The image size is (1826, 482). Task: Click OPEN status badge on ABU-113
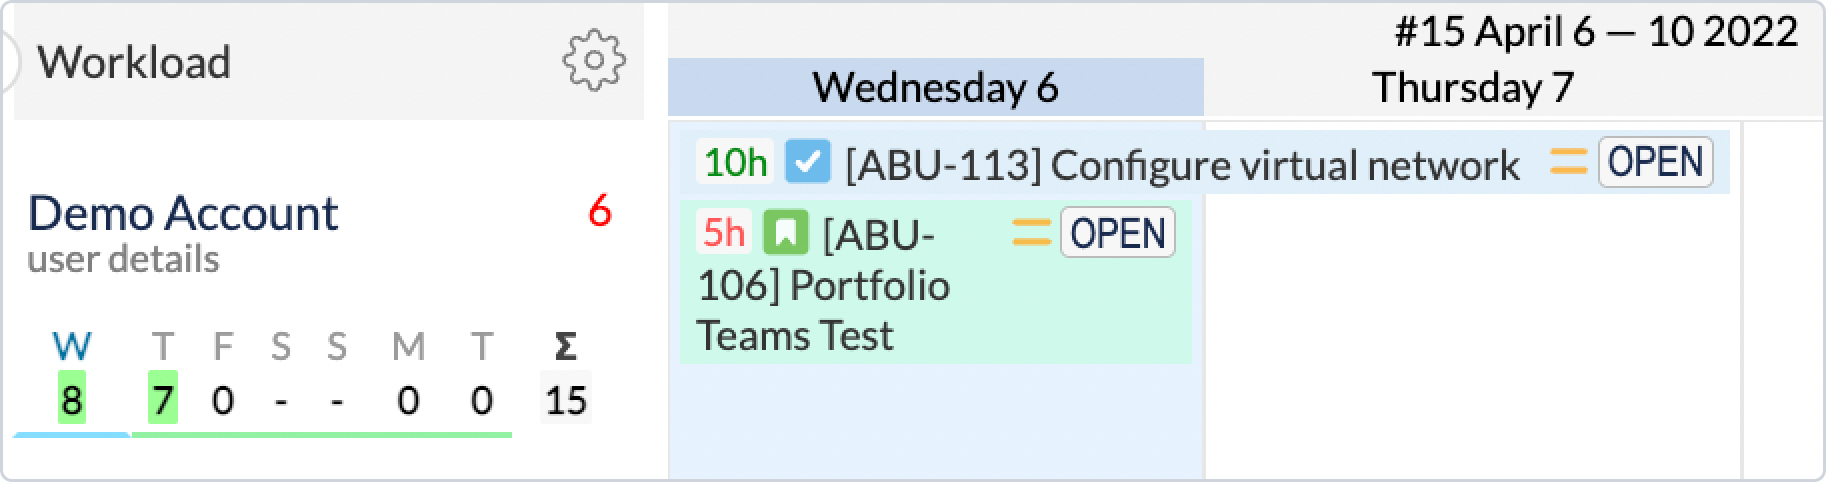pos(1655,162)
